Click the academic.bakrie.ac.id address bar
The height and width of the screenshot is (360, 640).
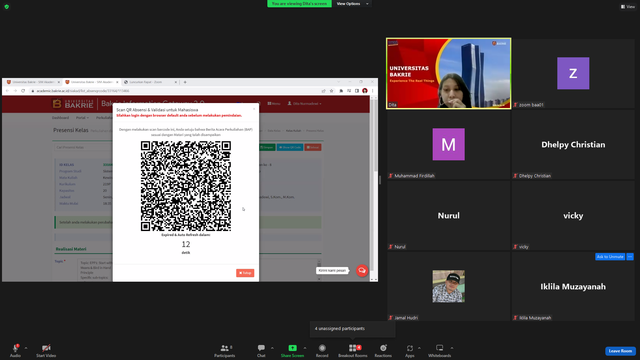point(176,91)
